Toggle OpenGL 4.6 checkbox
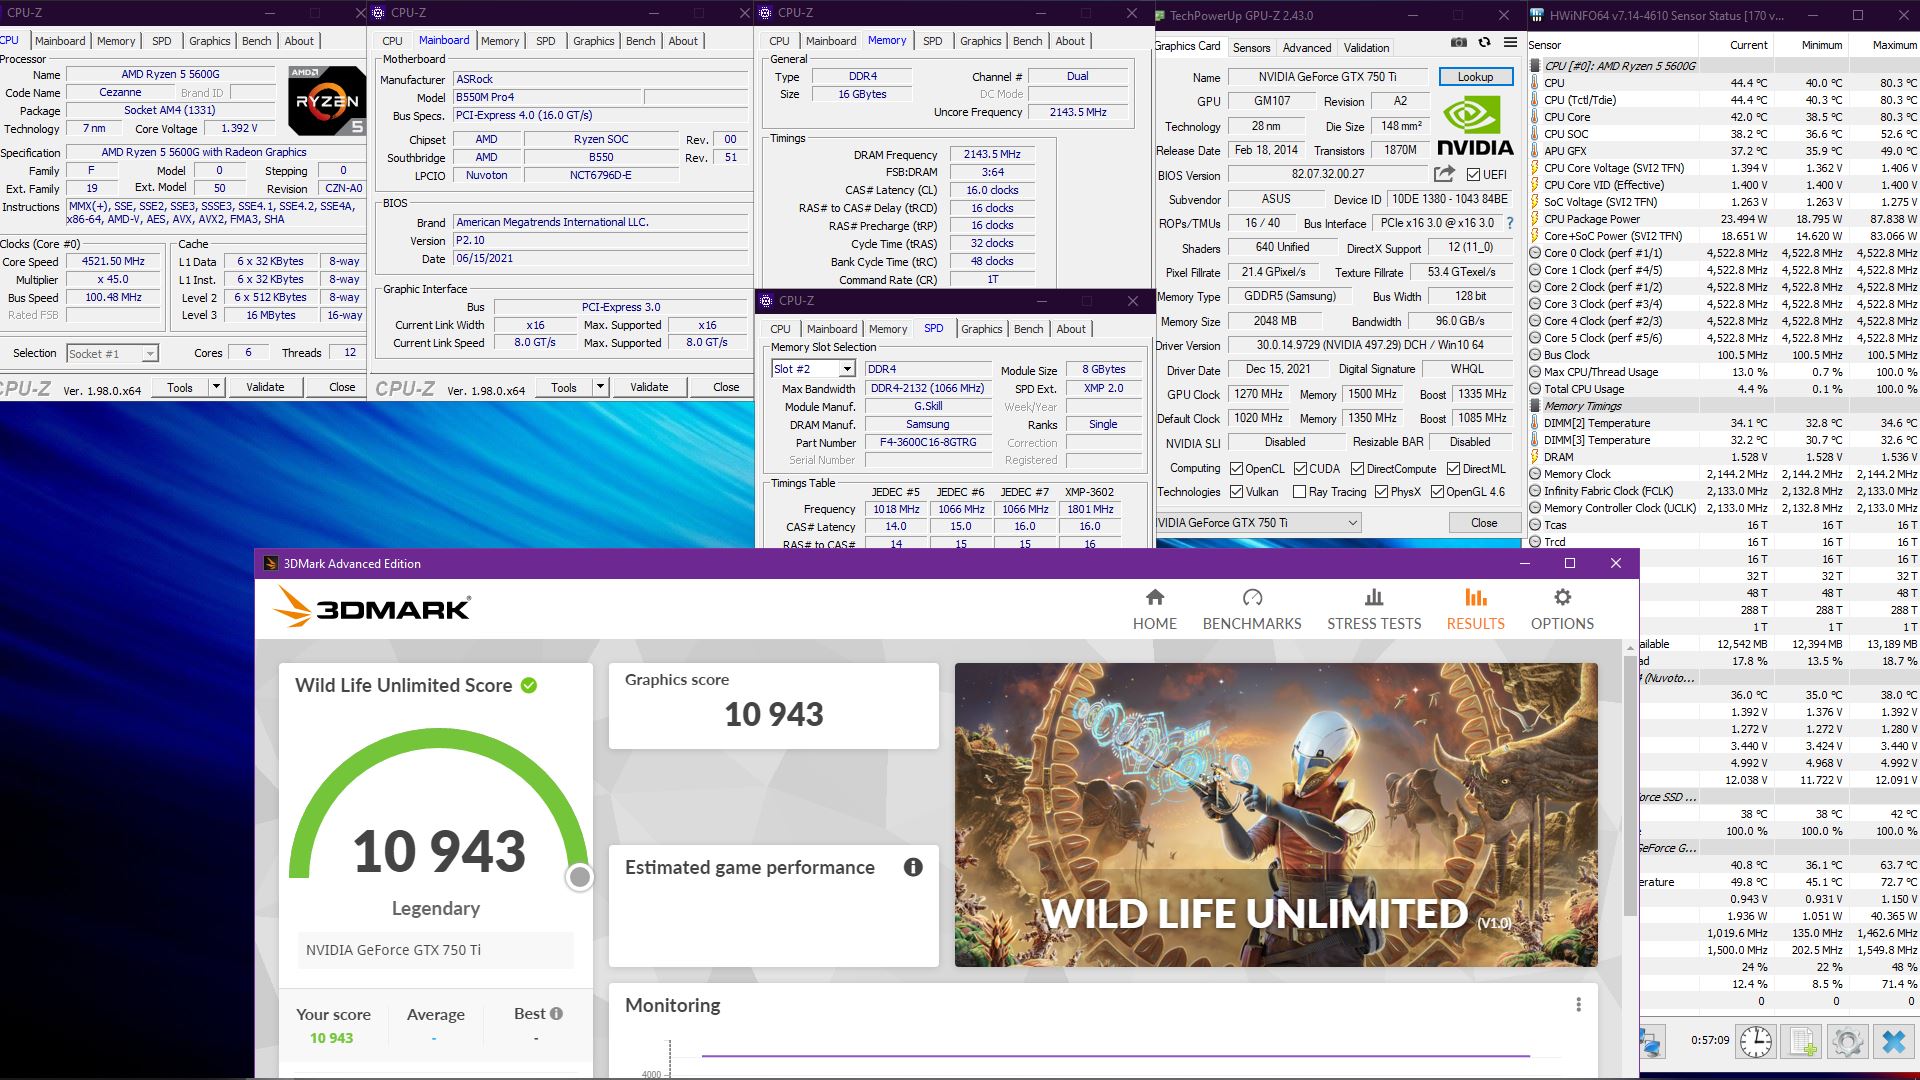Image resolution: width=1920 pixels, height=1080 pixels. click(1437, 492)
